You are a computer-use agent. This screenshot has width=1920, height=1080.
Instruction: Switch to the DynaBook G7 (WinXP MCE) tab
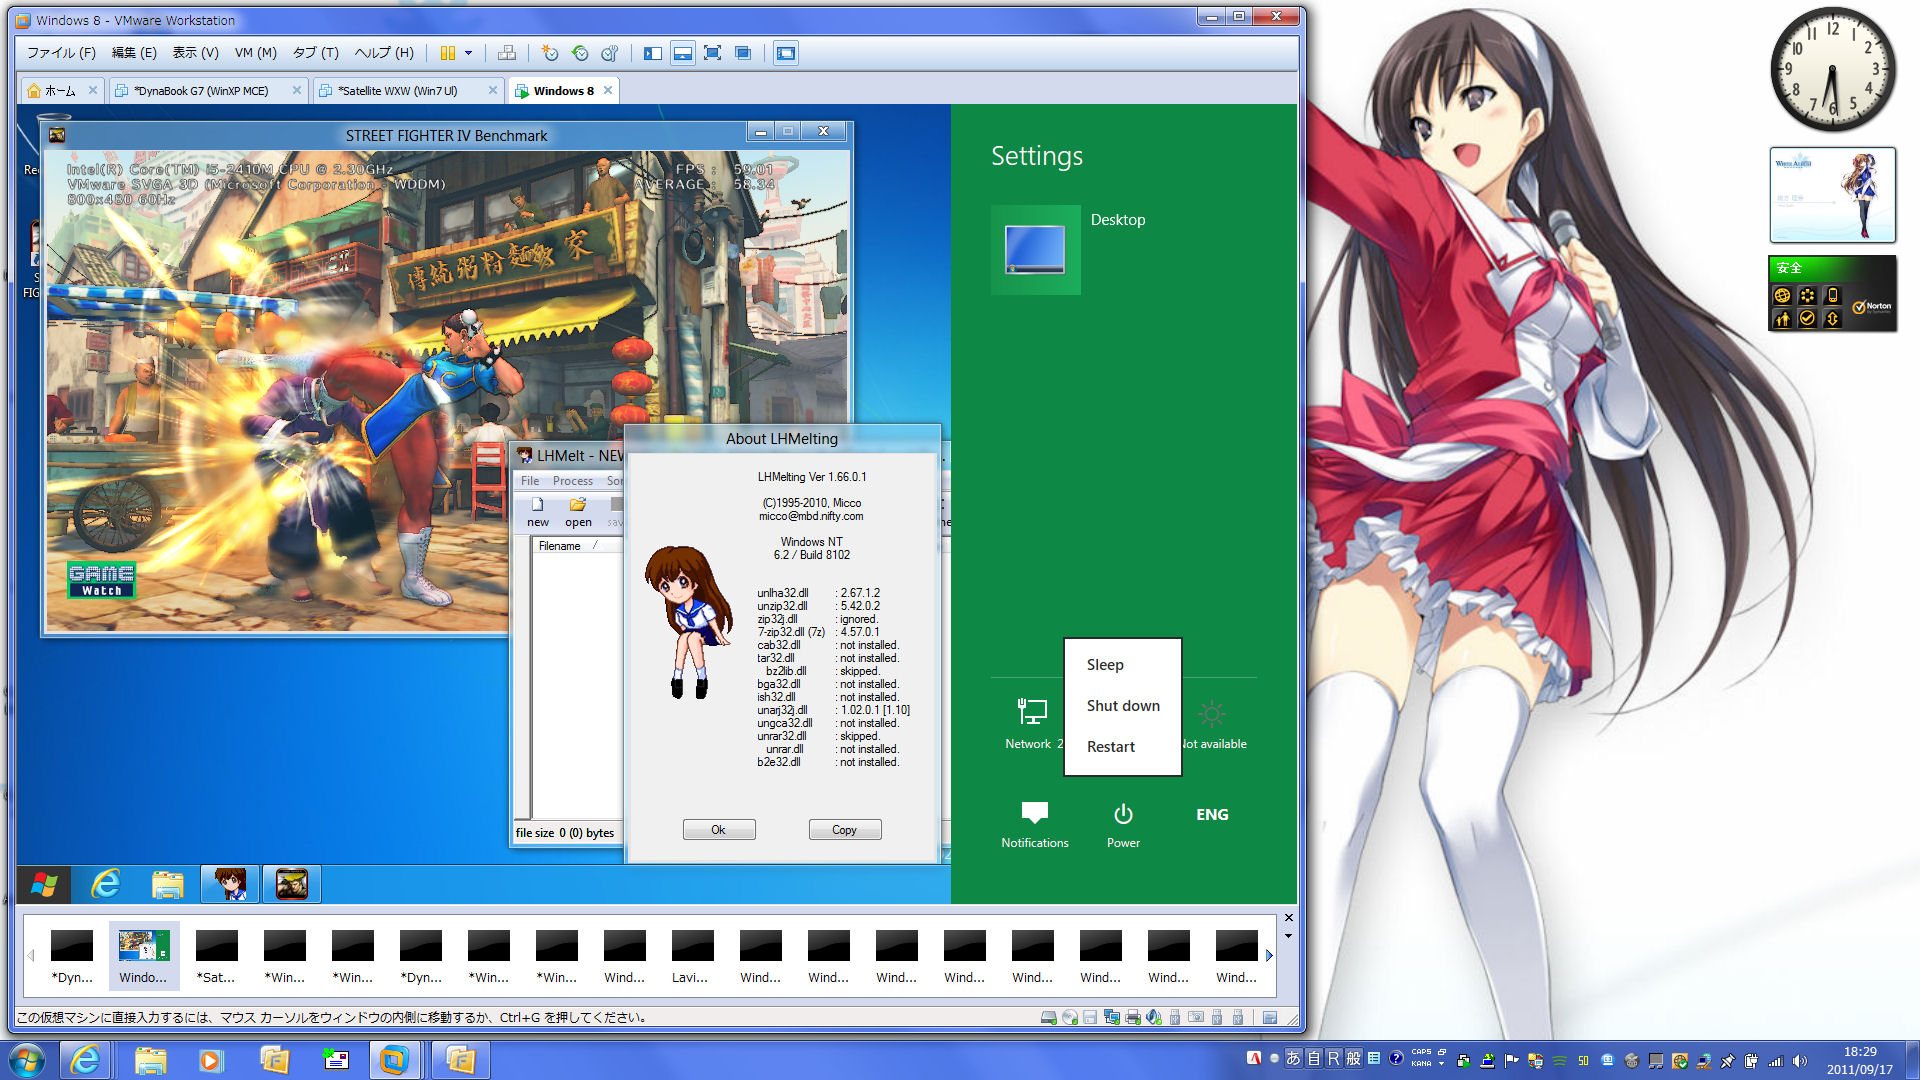click(x=201, y=91)
